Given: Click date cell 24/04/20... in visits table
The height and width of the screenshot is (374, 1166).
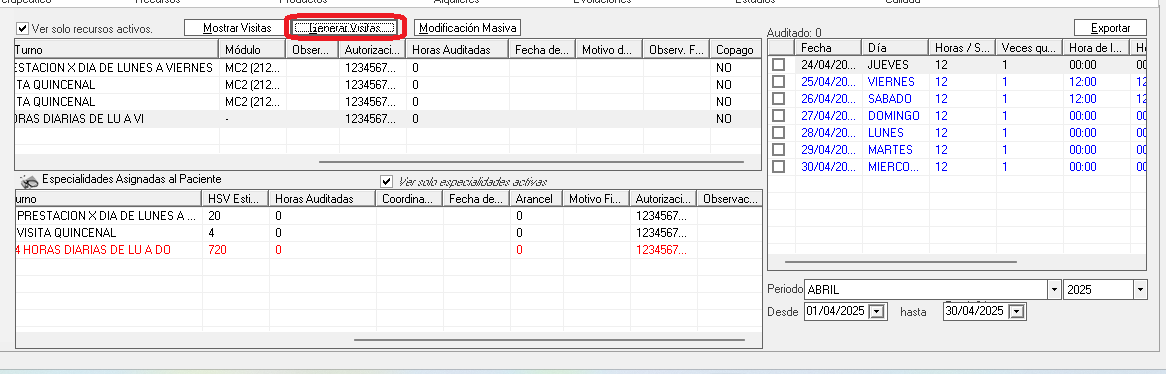Looking at the screenshot, I should point(828,65).
